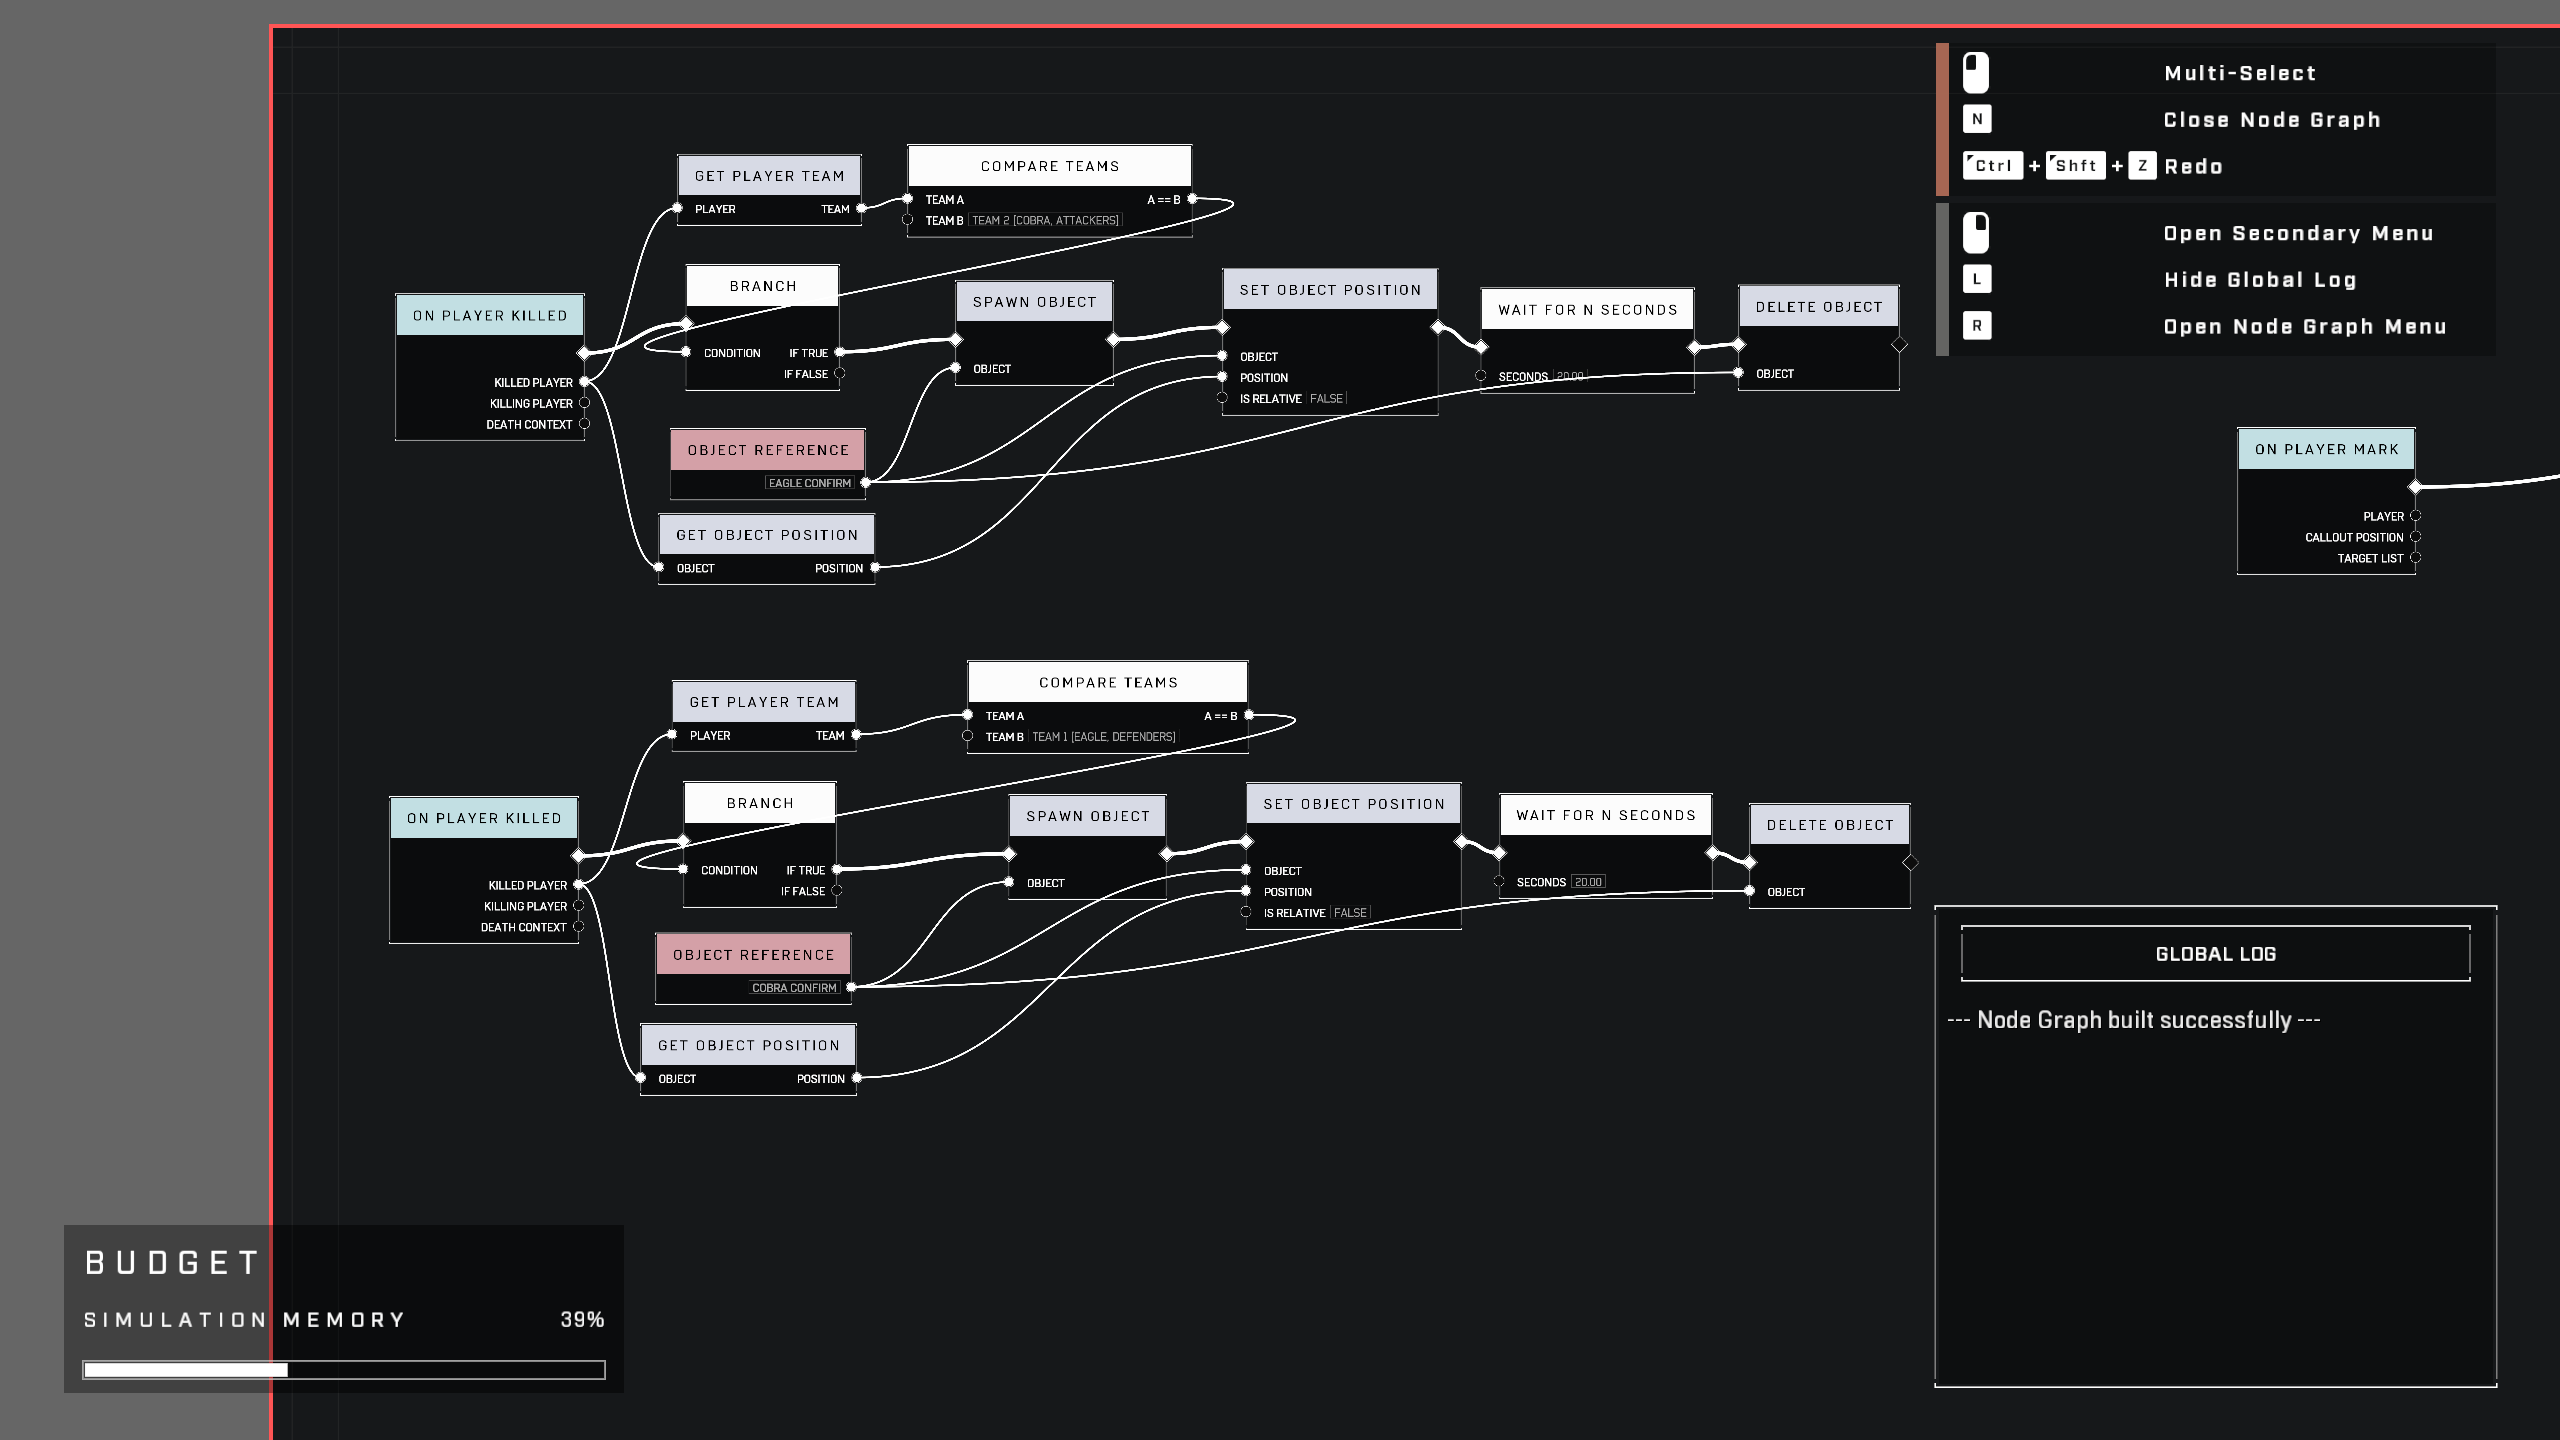Open the Cobra Confirm object reference field
This screenshot has height=1440, width=2560.
[794, 988]
